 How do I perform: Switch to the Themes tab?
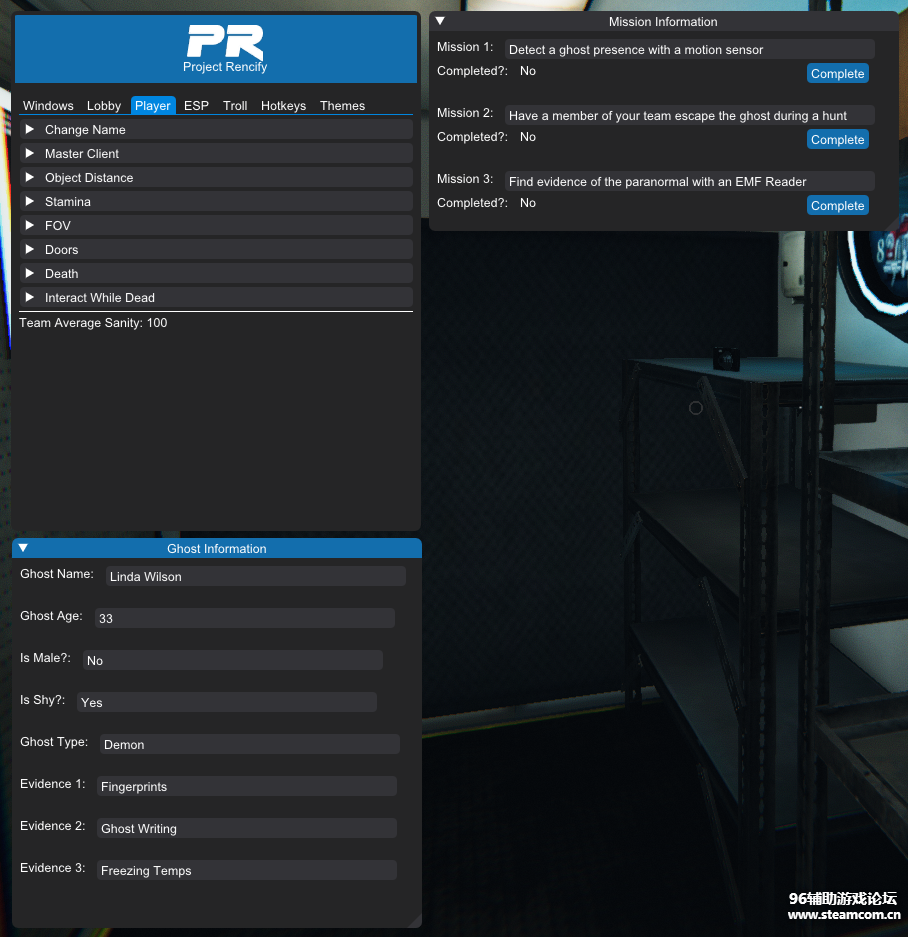pos(342,106)
